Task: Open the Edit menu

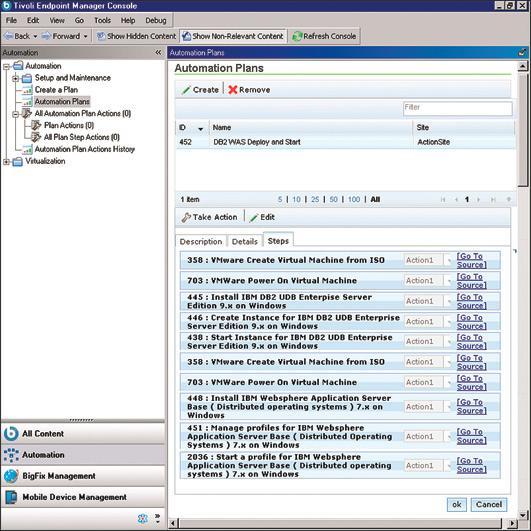Action: (33, 20)
